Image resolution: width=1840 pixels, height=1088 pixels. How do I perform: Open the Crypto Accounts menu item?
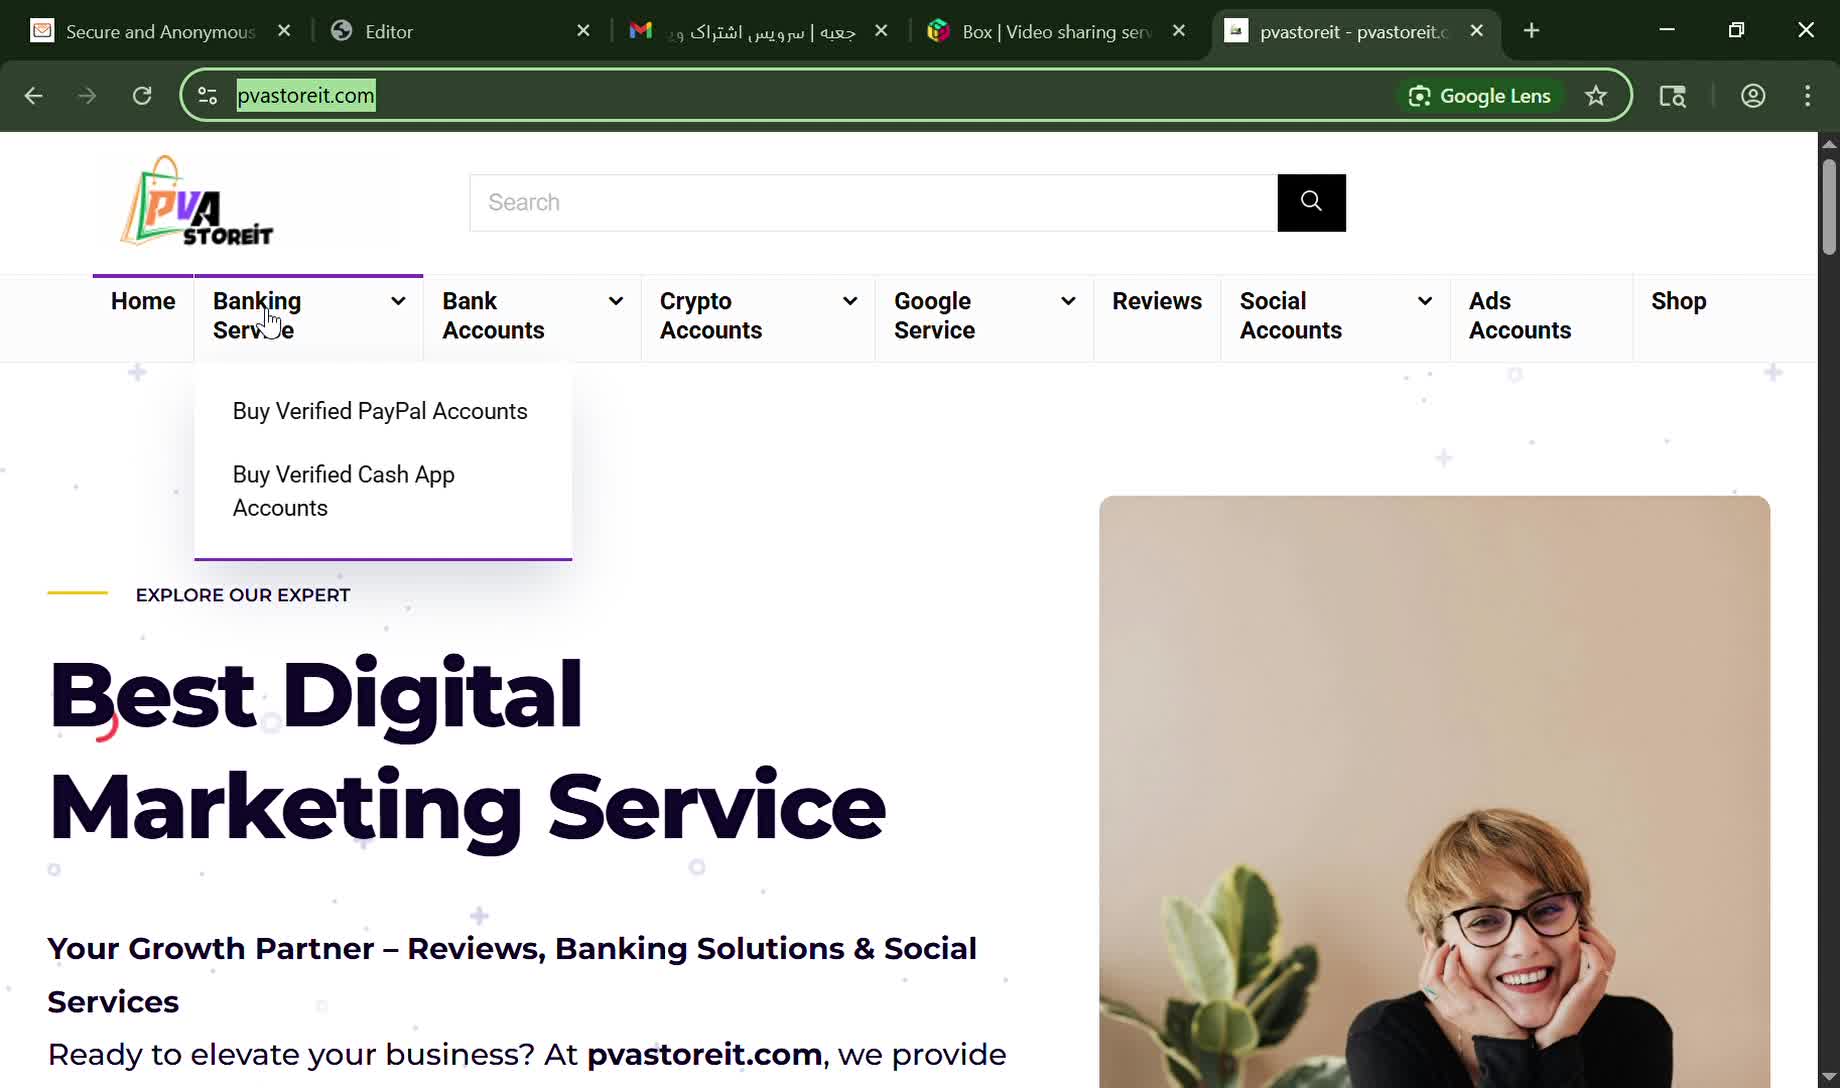point(711,316)
